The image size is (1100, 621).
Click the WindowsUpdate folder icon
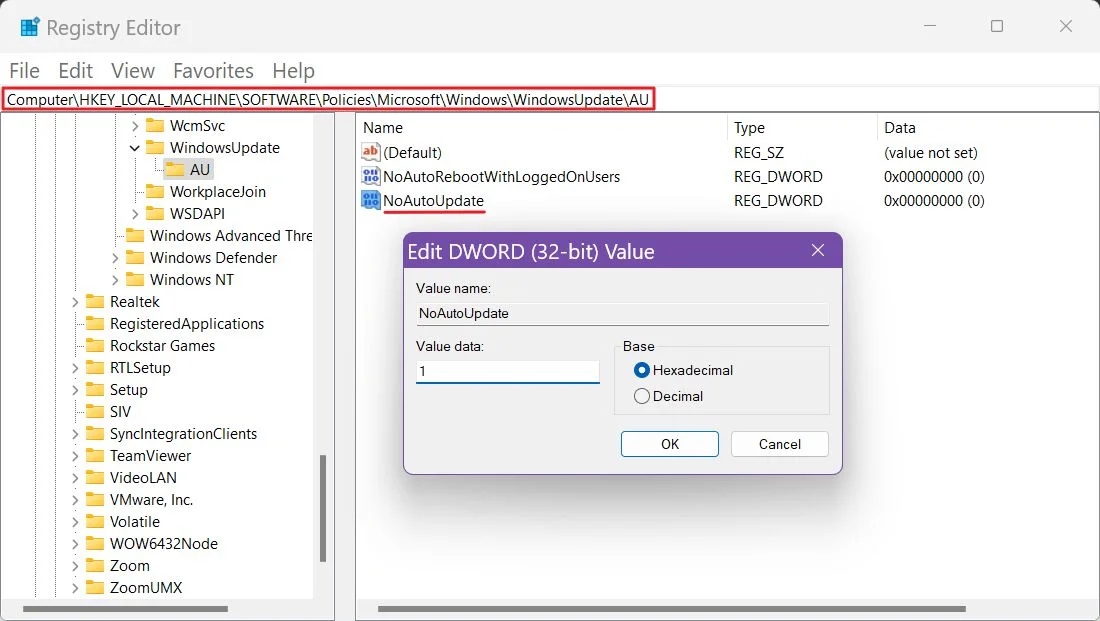[x=155, y=147]
